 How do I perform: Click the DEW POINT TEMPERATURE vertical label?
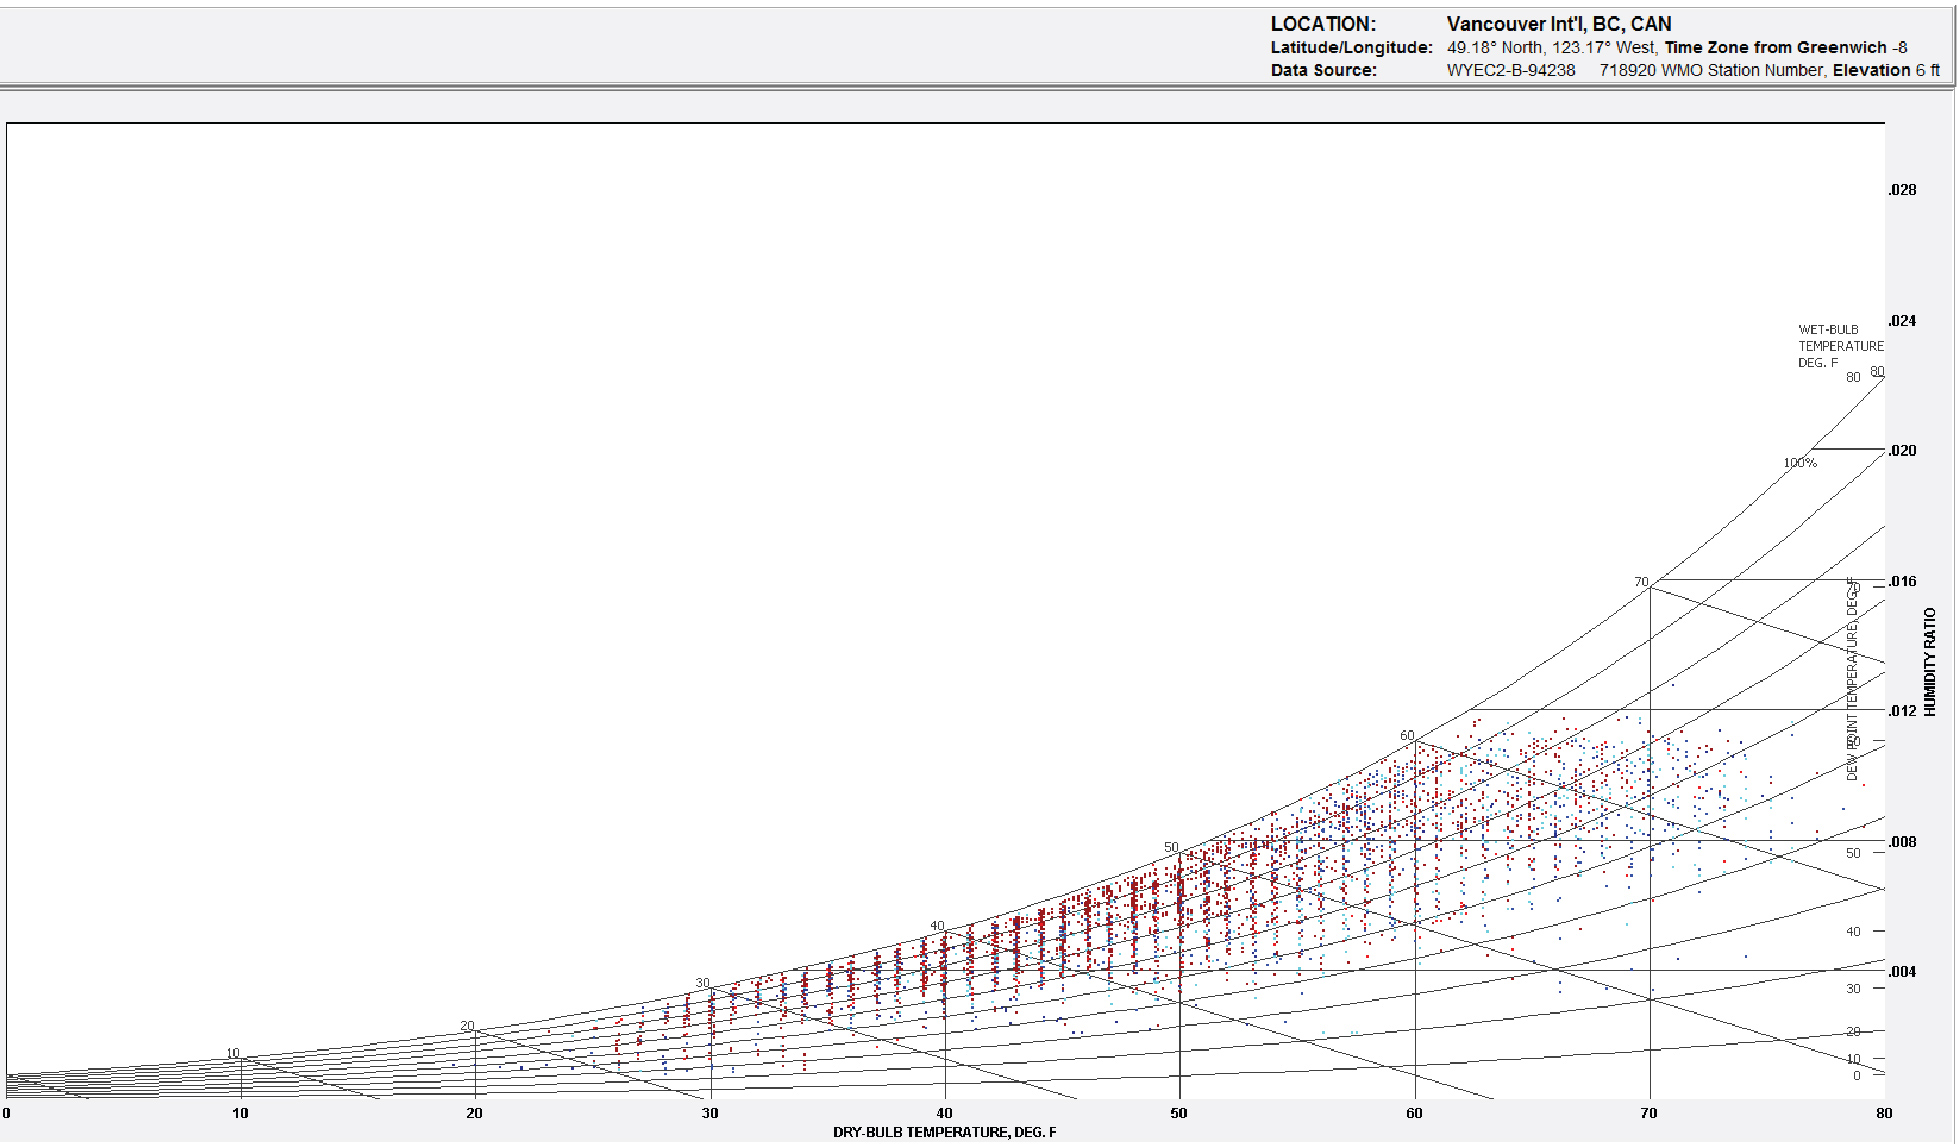(1852, 680)
